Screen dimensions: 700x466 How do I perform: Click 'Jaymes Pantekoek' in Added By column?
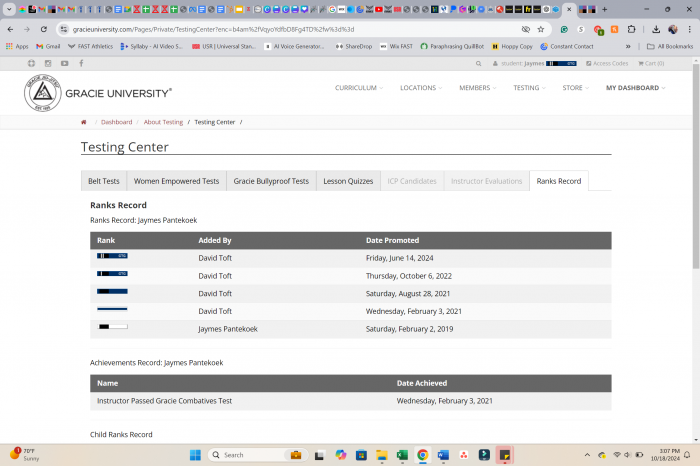click(x=228, y=329)
